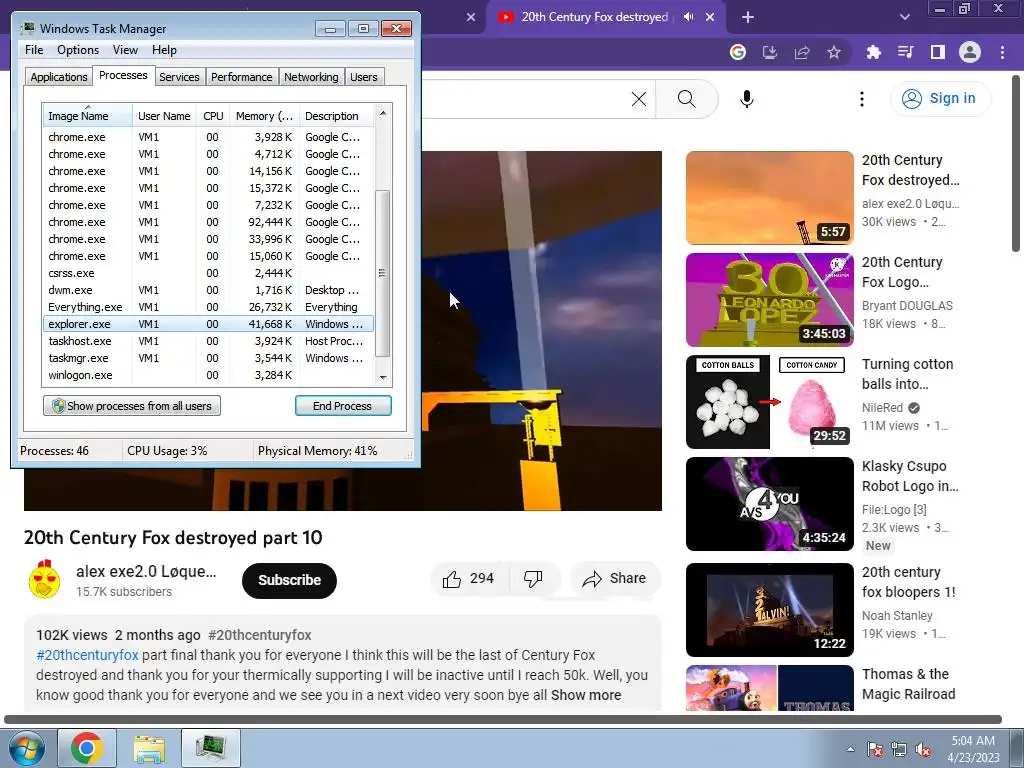Open the Options menu in Task Manager
The image size is (1024, 768).
[x=78, y=50]
